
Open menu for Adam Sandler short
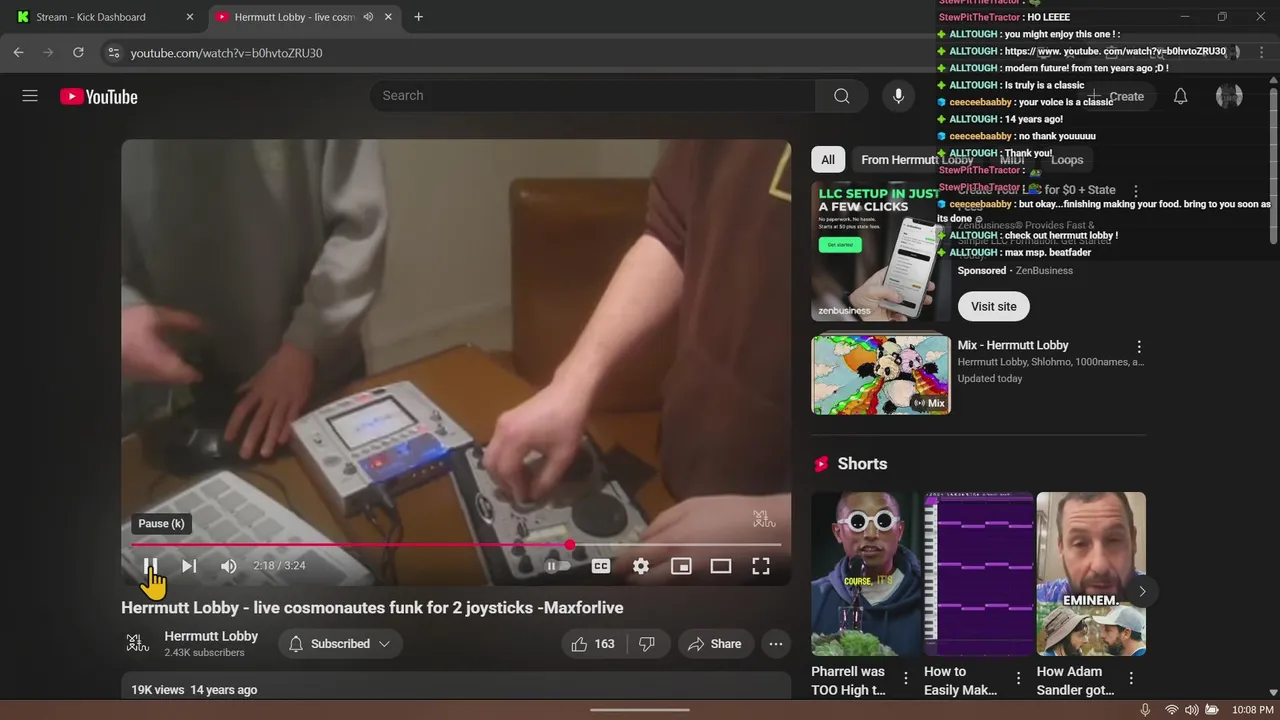coord(1131,679)
